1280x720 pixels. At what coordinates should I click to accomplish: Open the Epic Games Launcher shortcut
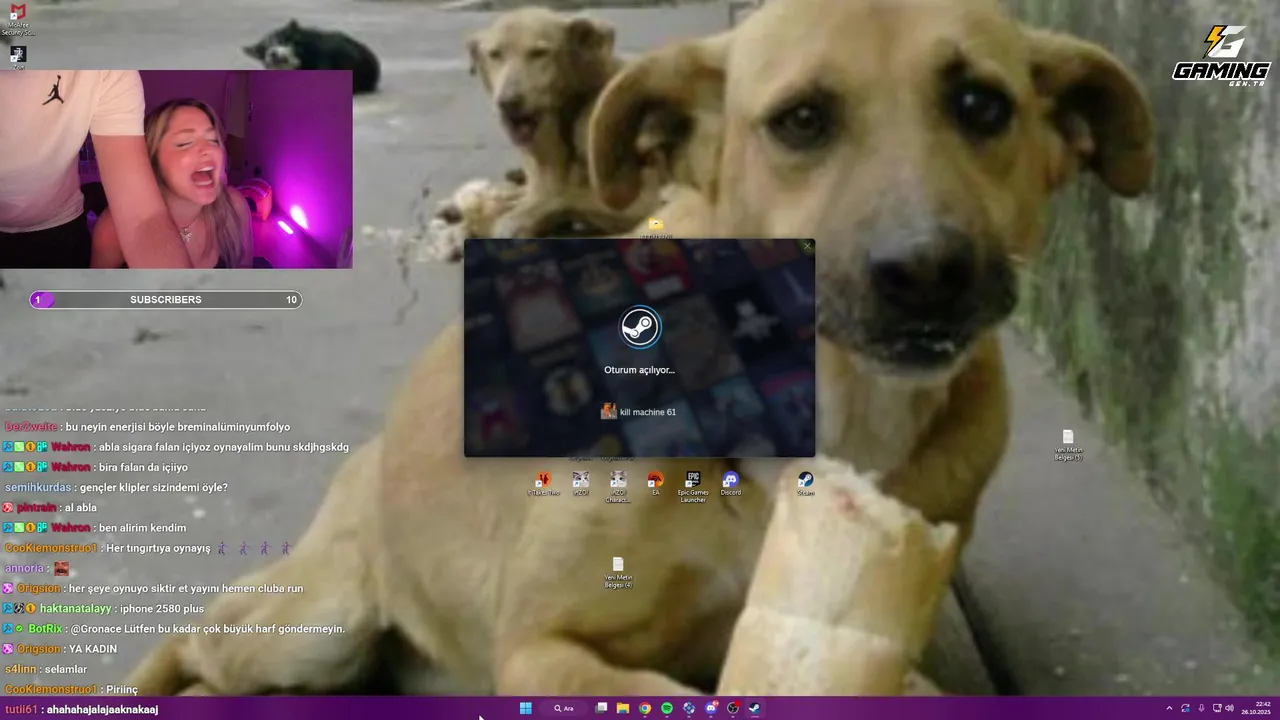tap(692, 486)
